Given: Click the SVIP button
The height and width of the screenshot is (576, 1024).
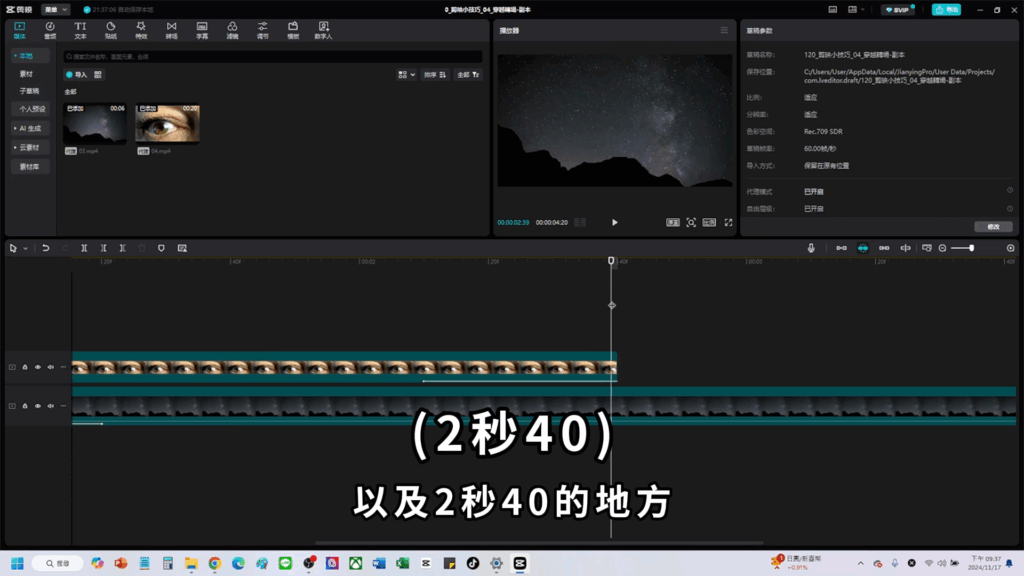Looking at the screenshot, I should (x=897, y=10).
